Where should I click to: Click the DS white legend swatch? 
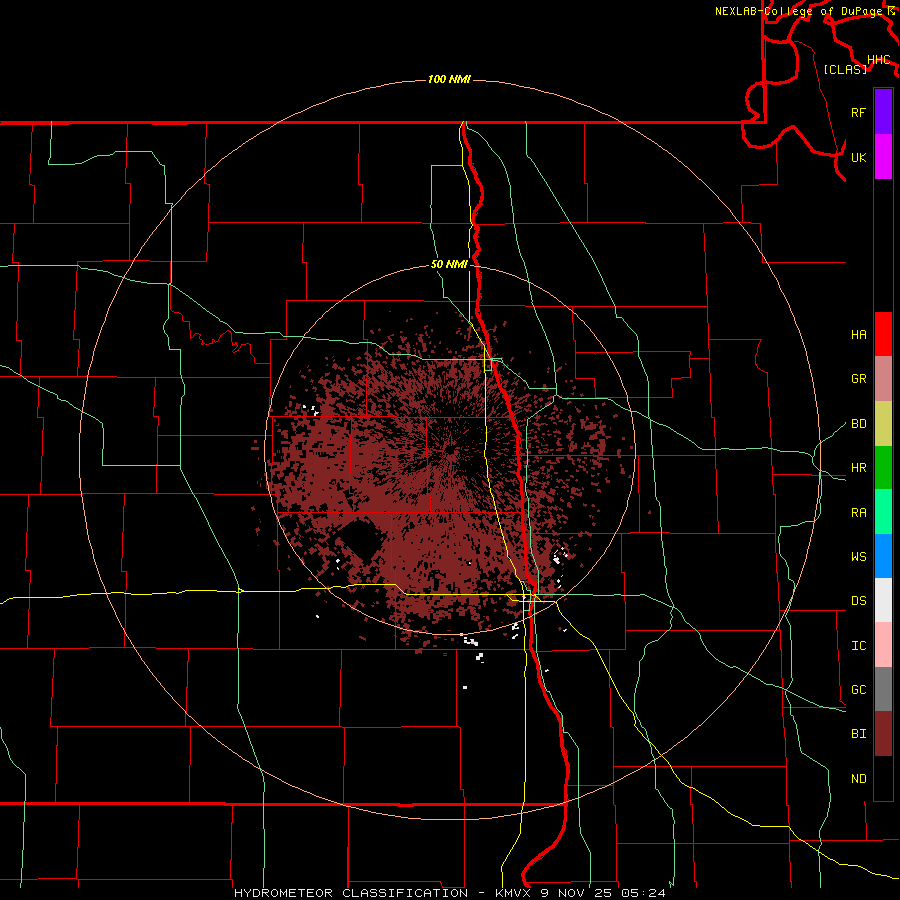[883, 600]
